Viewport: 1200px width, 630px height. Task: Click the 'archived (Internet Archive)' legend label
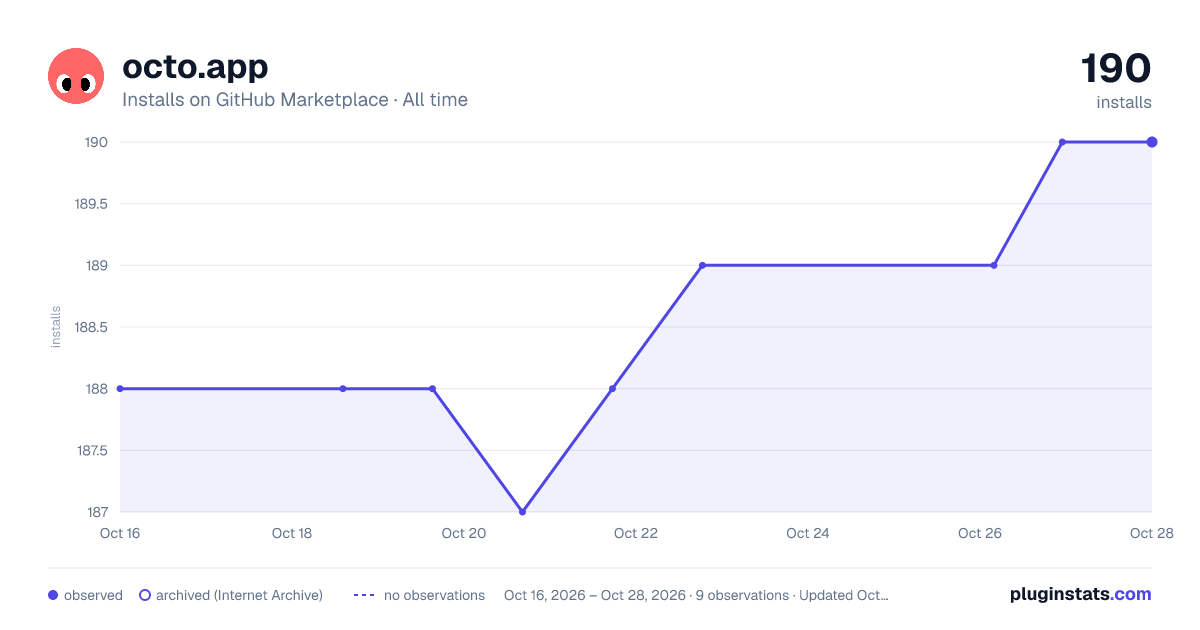tap(239, 595)
